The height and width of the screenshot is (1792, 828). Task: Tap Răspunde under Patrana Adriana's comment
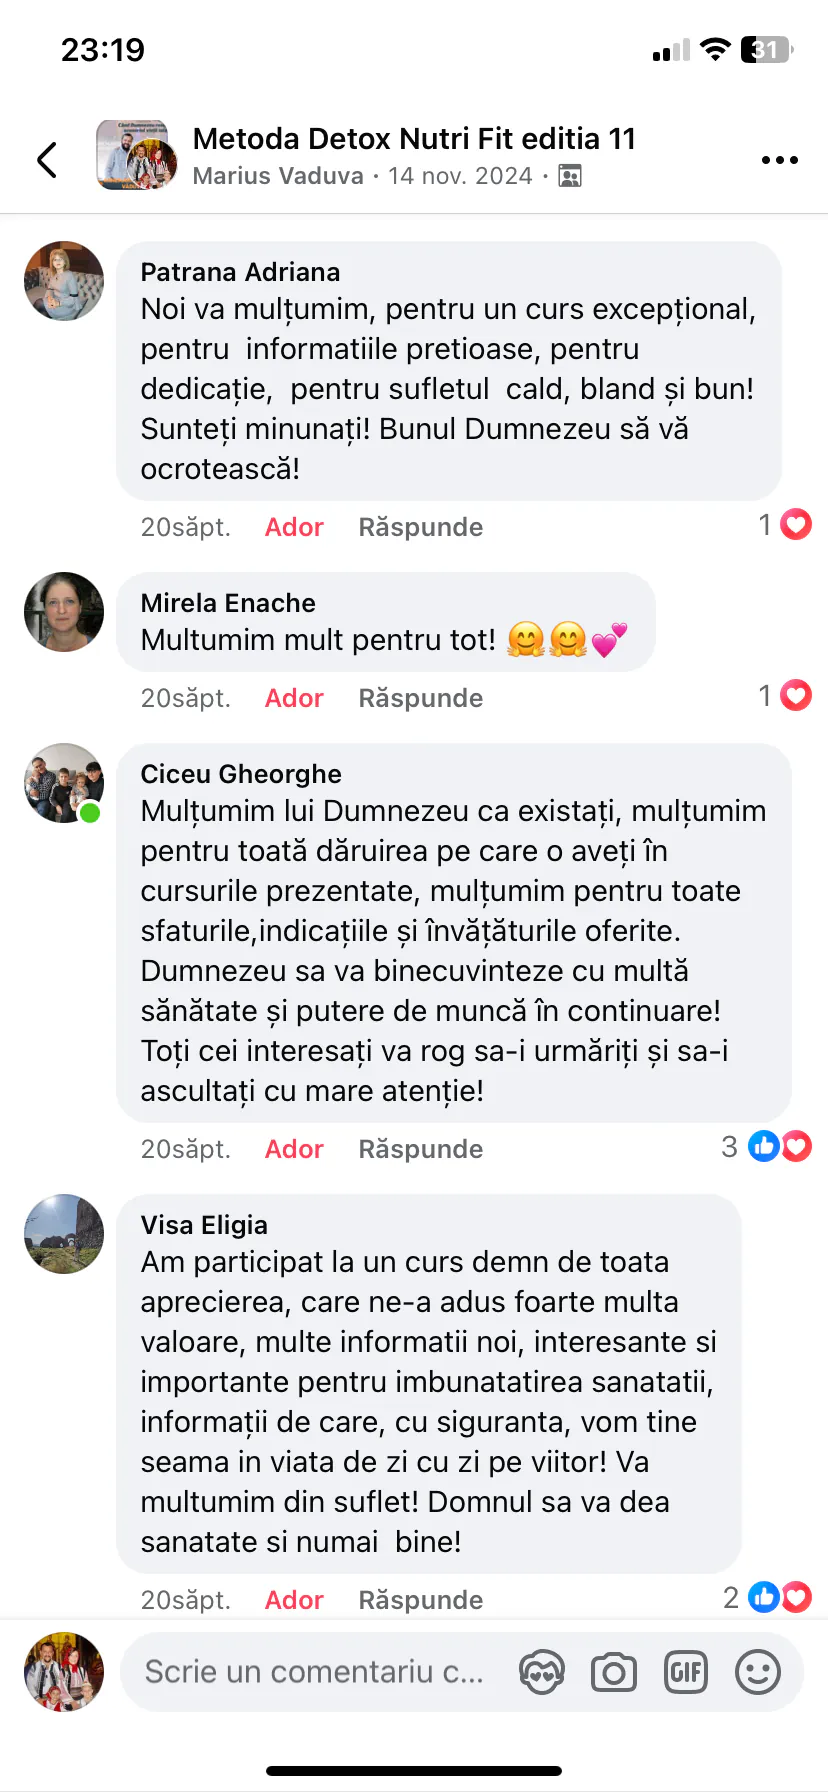point(421,527)
